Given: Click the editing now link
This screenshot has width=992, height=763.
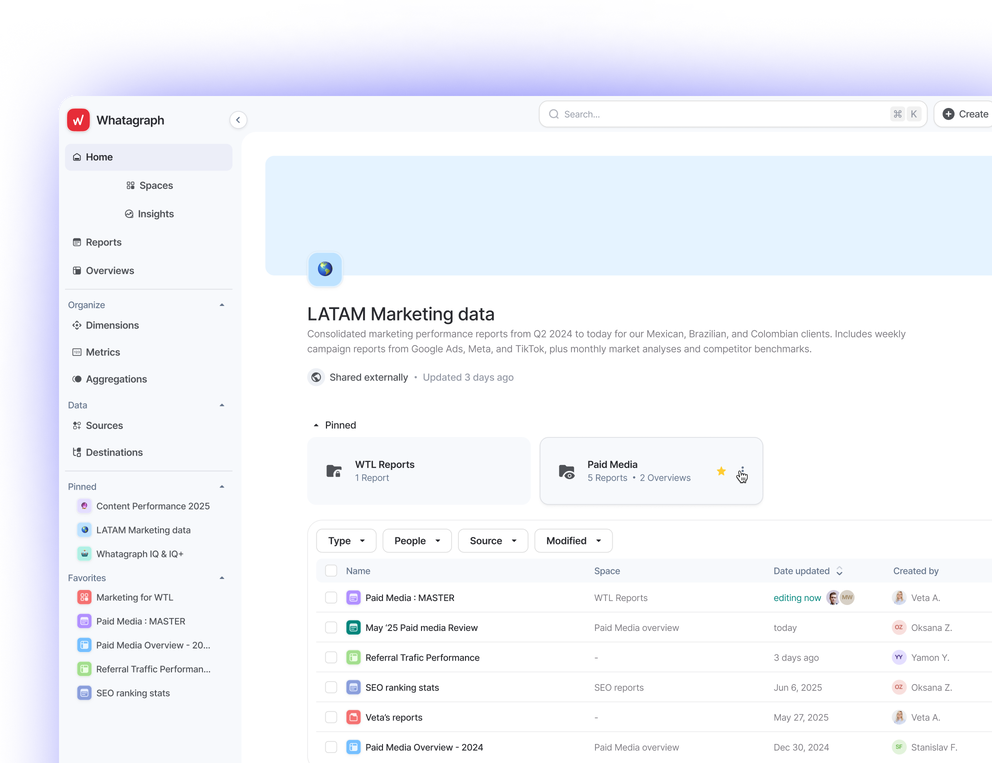Looking at the screenshot, I should (797, 597).
